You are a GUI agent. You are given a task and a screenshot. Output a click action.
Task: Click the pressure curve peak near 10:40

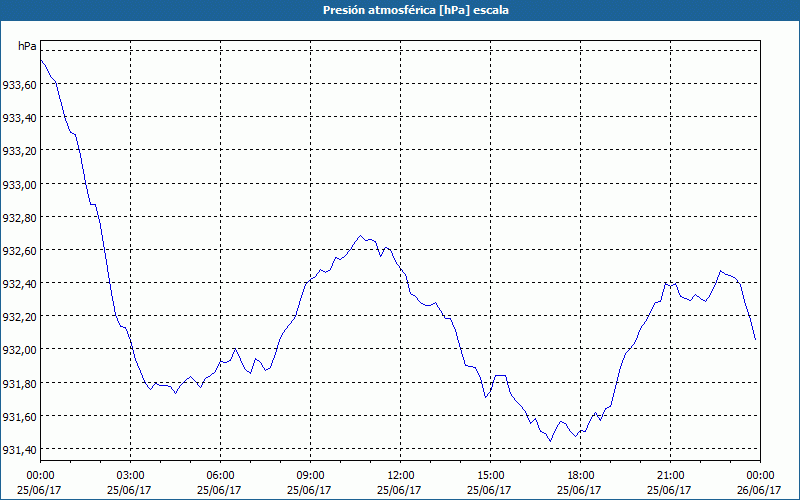(x=360, y=236)
